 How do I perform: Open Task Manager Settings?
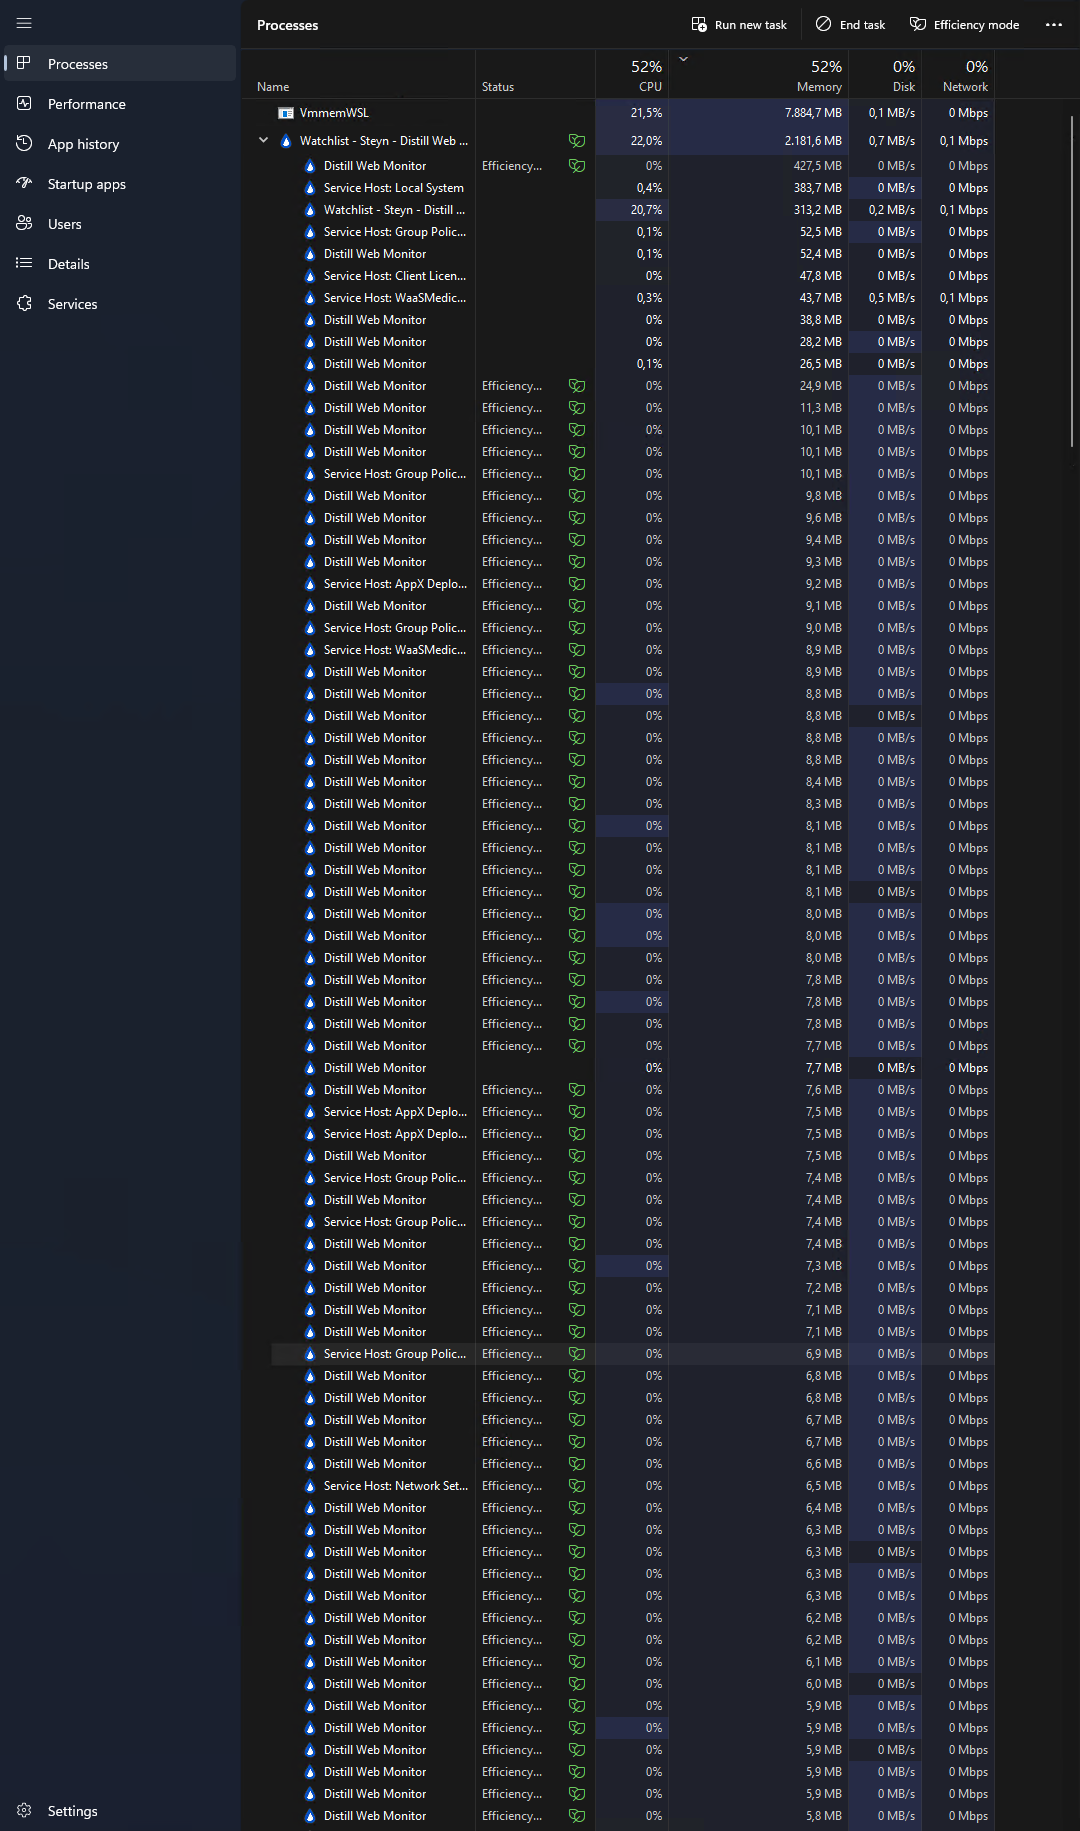pyautogui.click(x=120, y=1810)
